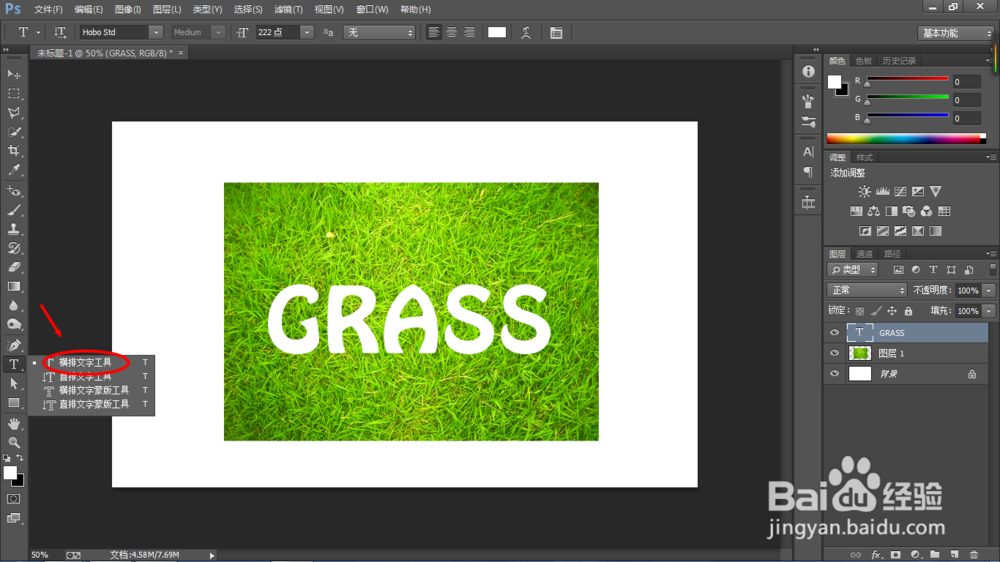Click the red R channel slider

click(x=907, y=79)
